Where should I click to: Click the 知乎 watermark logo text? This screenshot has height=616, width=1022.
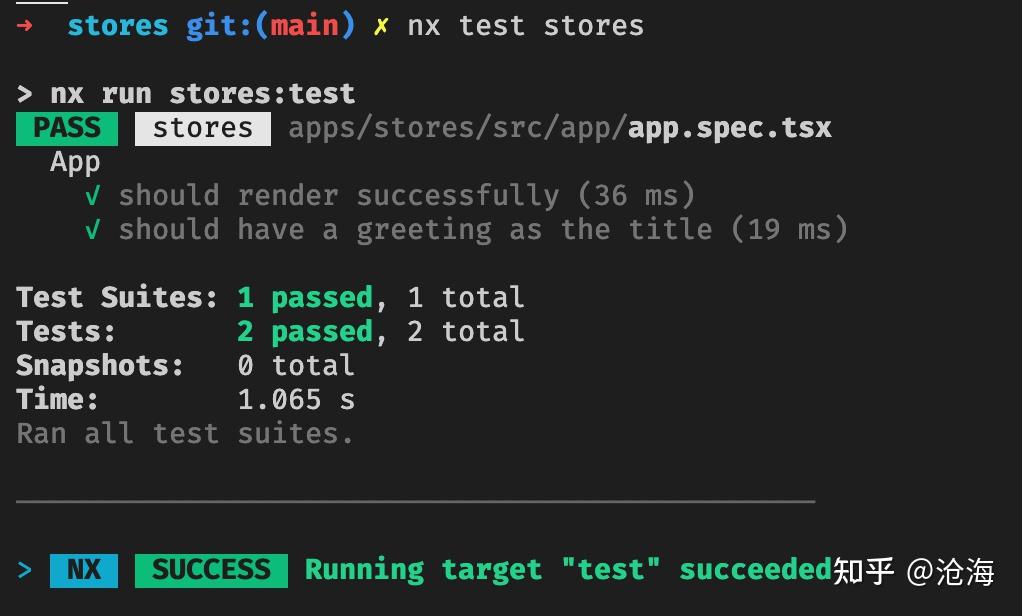pyautogui.click(x=863, y=572)
